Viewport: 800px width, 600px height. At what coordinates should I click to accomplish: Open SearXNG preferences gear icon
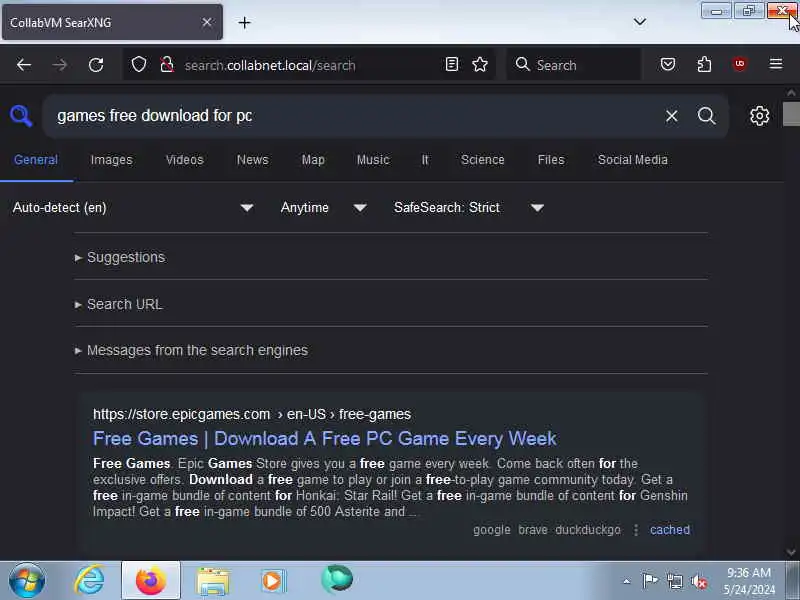tap(760, 116)
